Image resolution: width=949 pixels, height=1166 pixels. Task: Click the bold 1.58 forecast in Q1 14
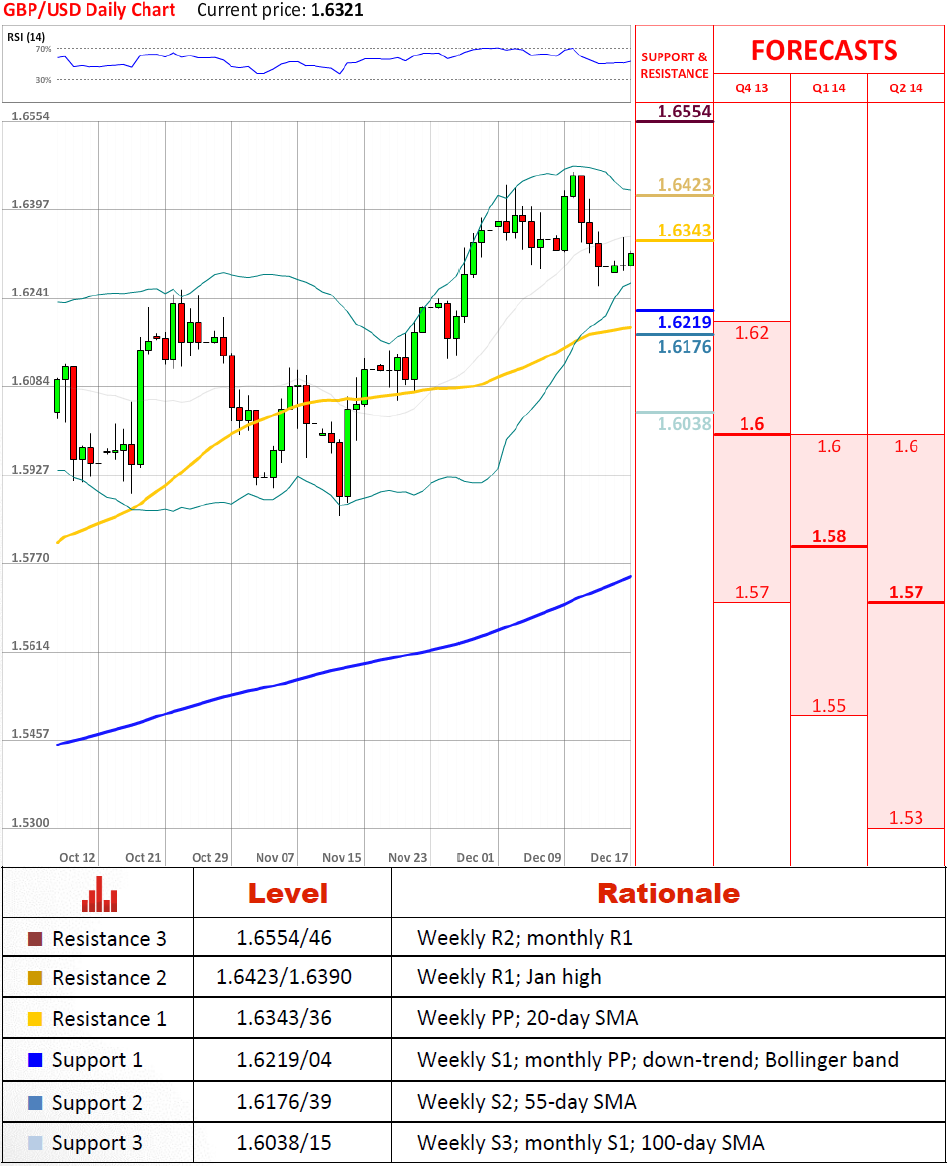[829, 536]
